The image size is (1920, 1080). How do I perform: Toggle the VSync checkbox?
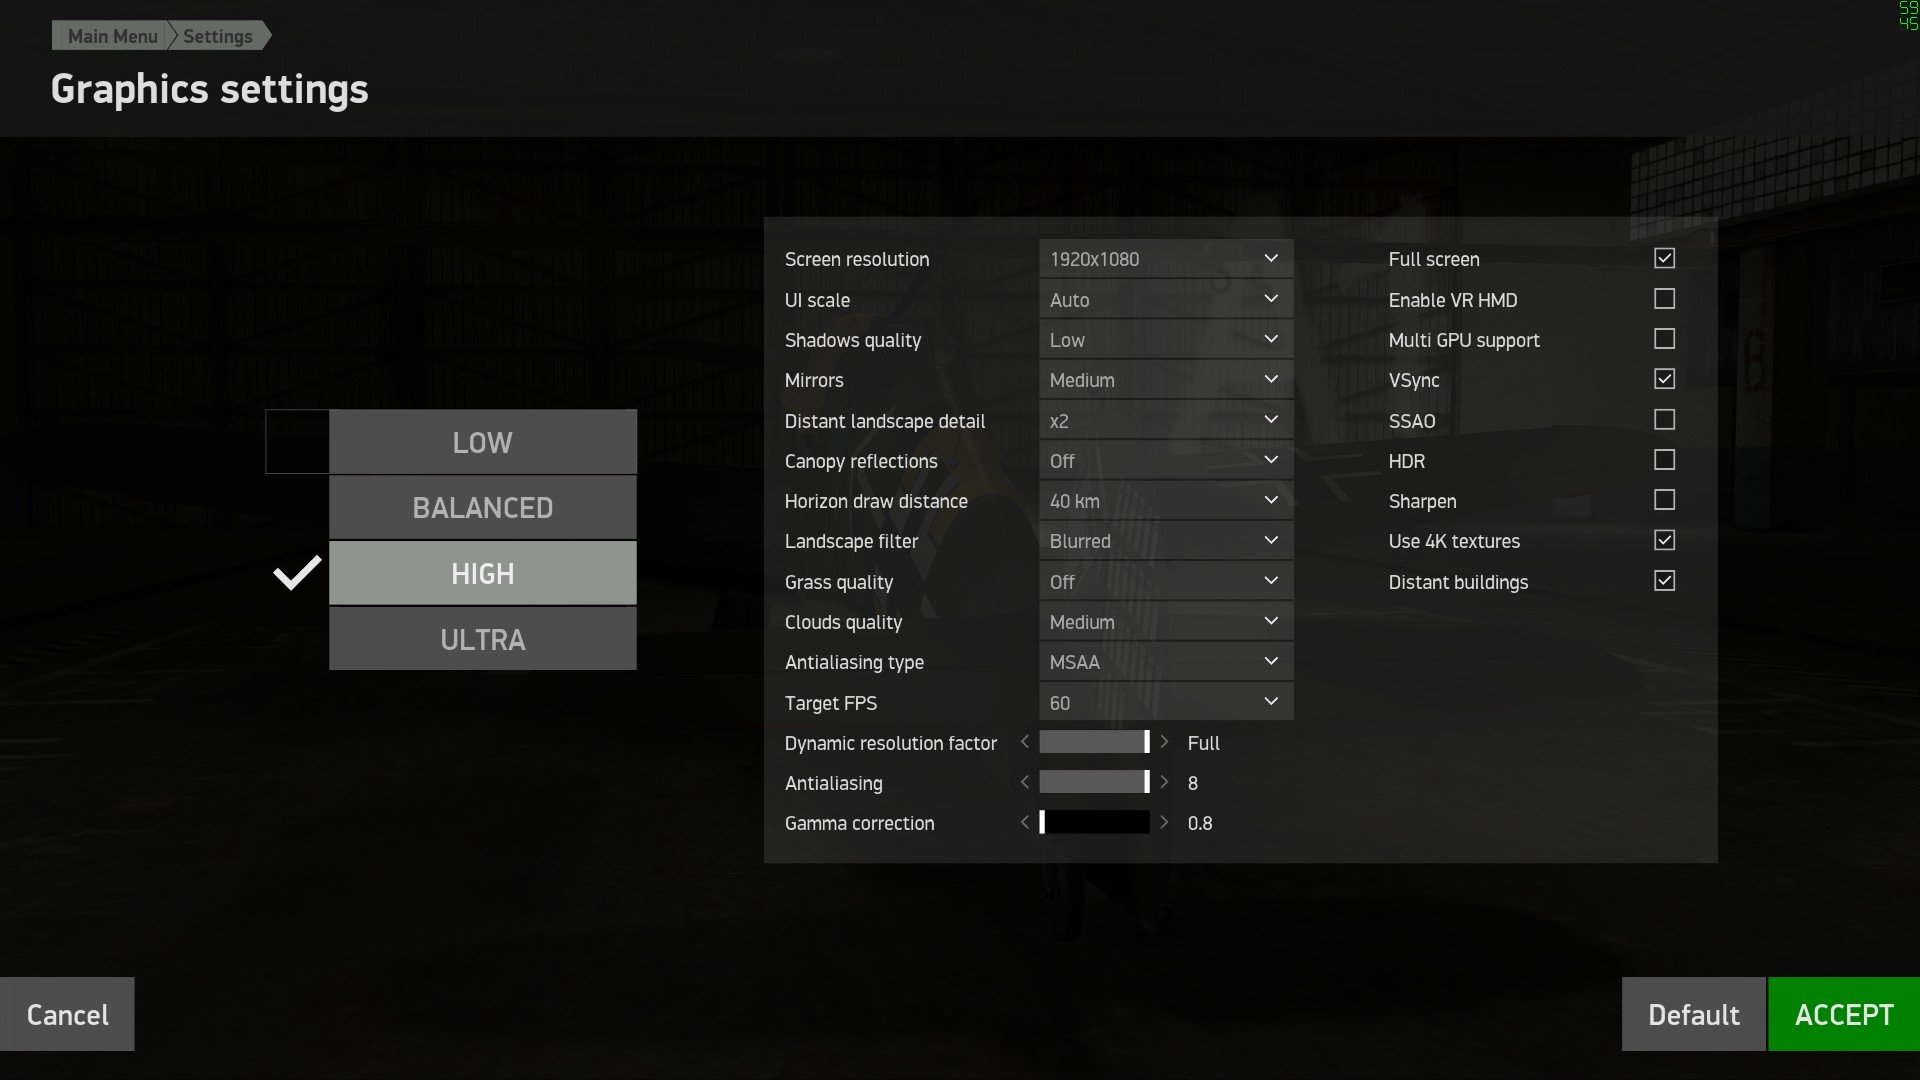(1664, 379)
